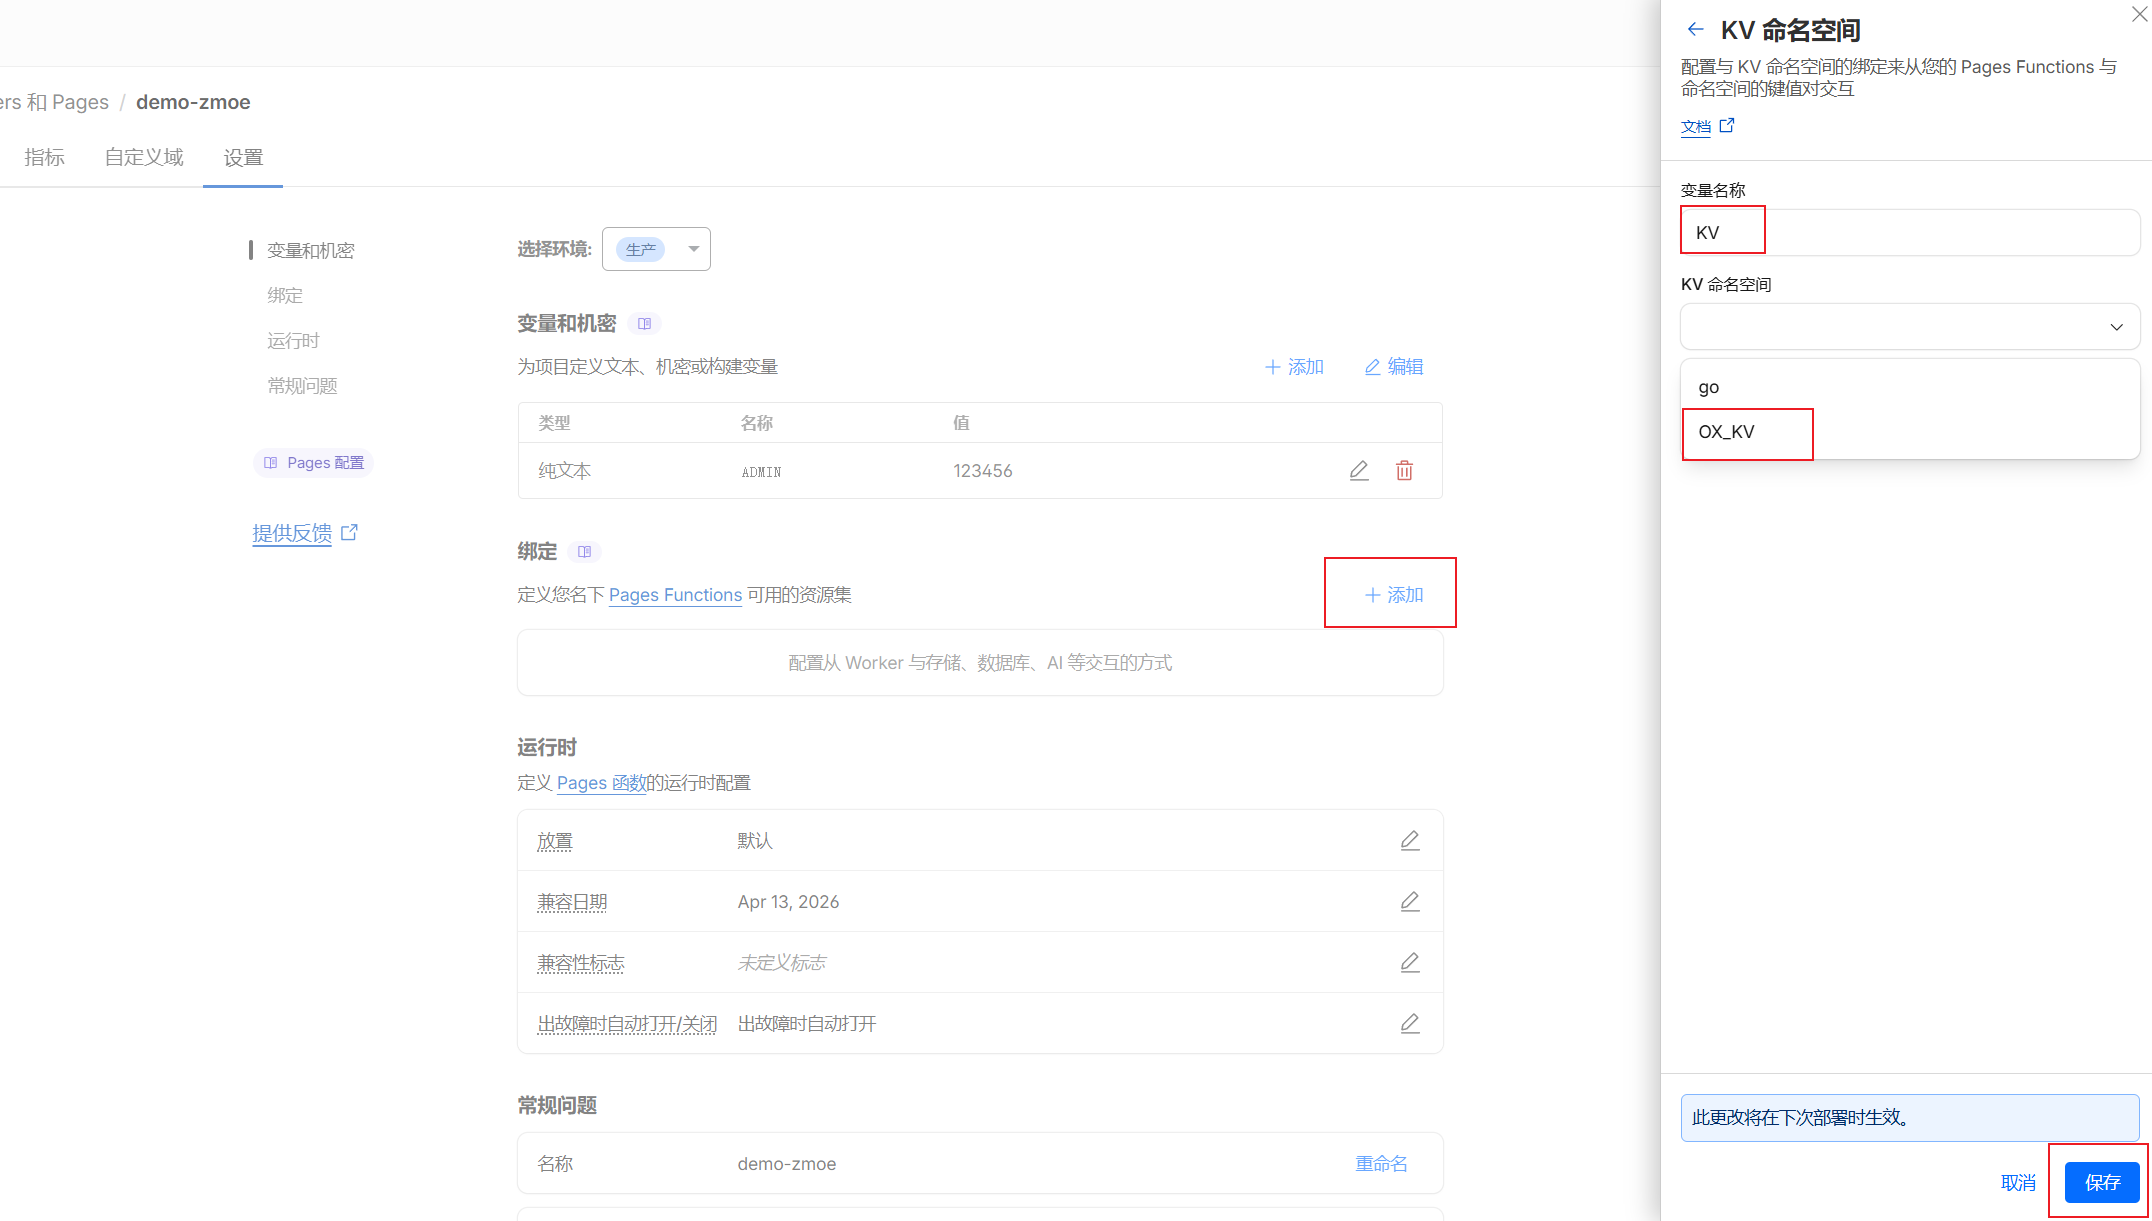
Task: Open docs icon next to 绑定 heading
Action: 584,552
